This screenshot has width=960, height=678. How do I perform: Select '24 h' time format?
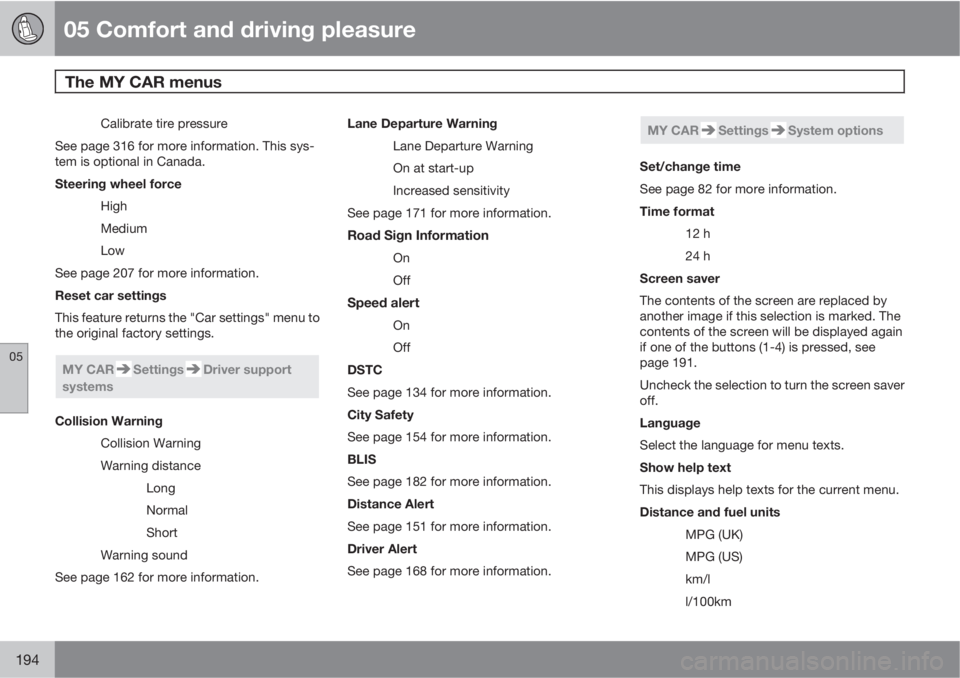tap(697, 256)
